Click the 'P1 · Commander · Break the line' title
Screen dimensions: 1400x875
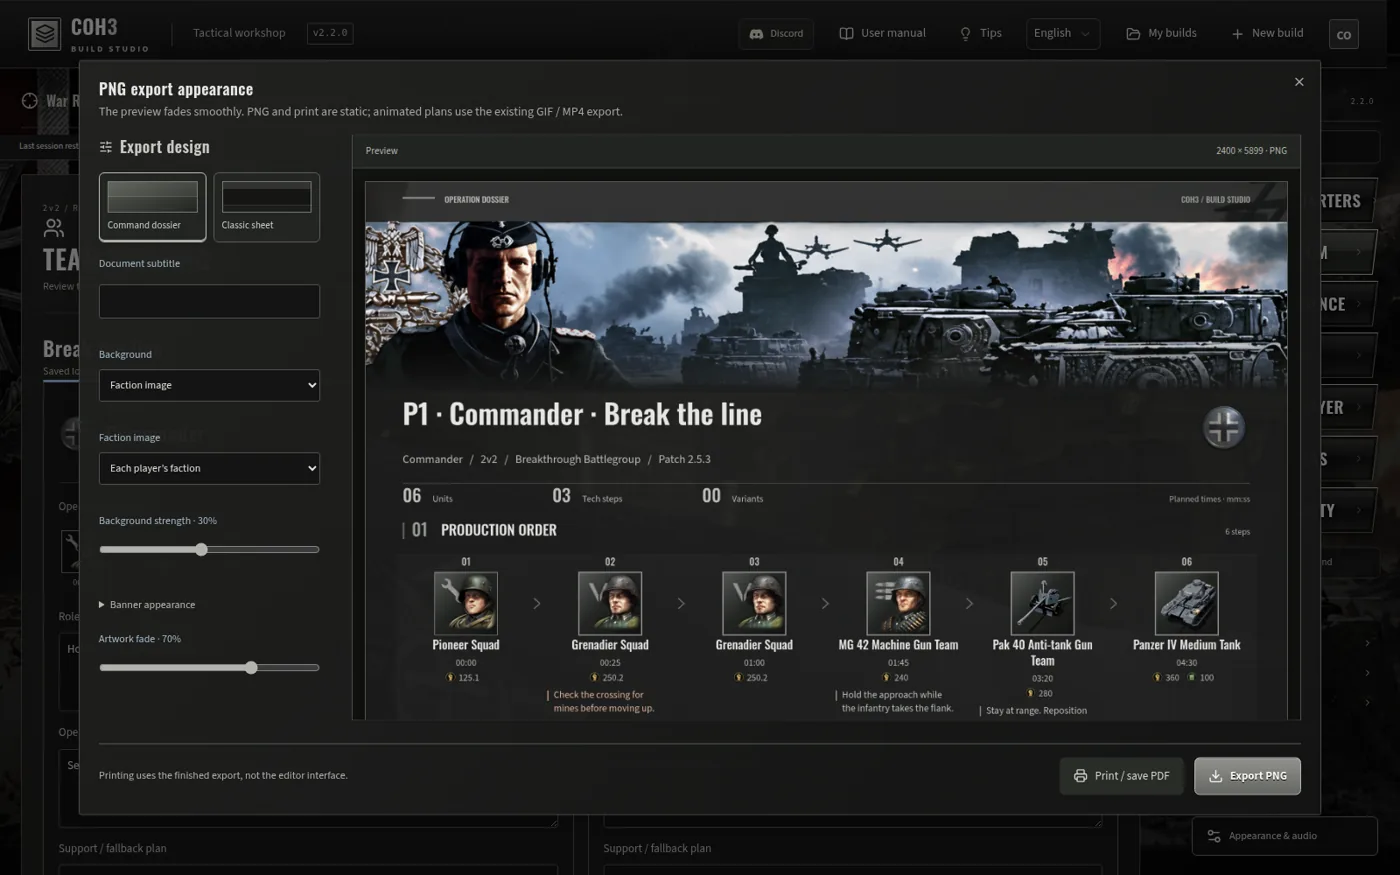(x=582, y=414)
